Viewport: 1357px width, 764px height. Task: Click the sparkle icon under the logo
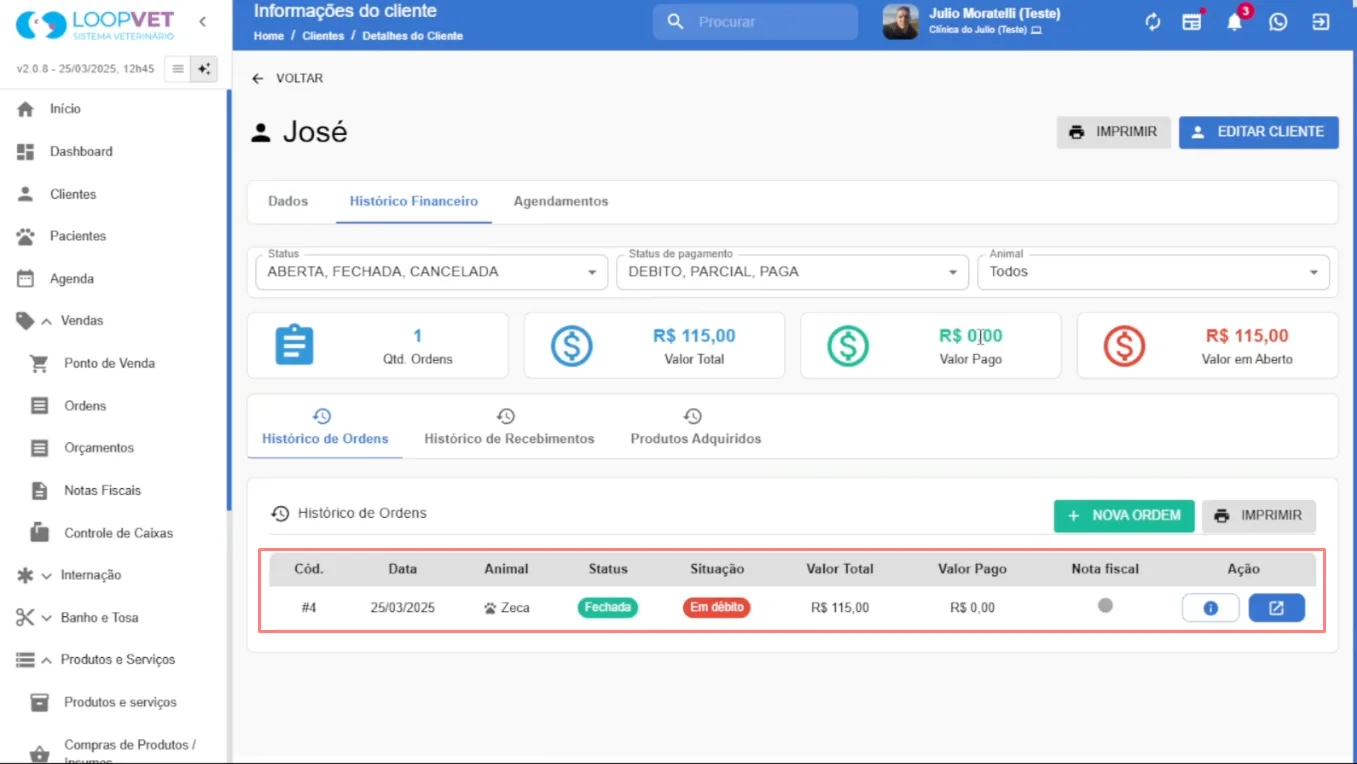point(204,69)
